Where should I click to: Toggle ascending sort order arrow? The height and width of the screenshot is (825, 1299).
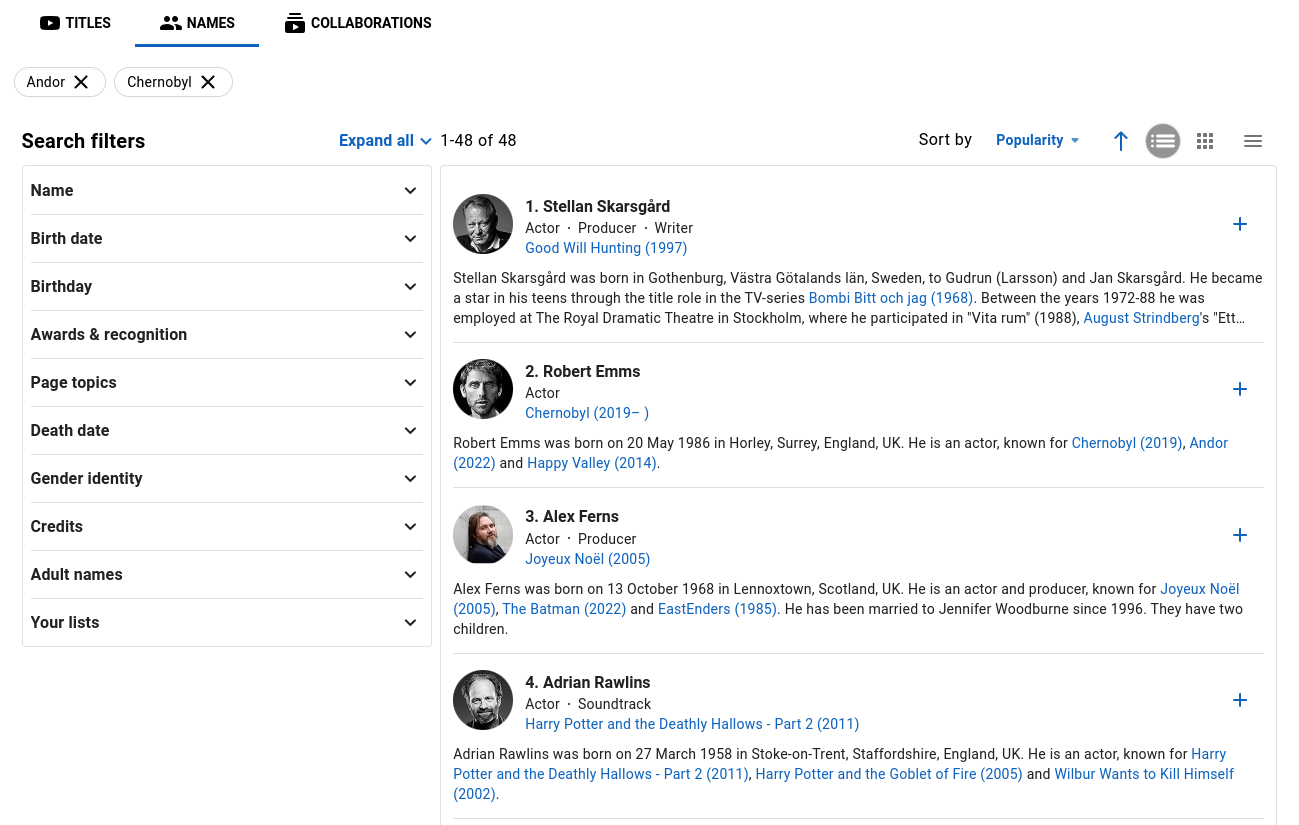pyautogui.click(x=1121, y=141)
